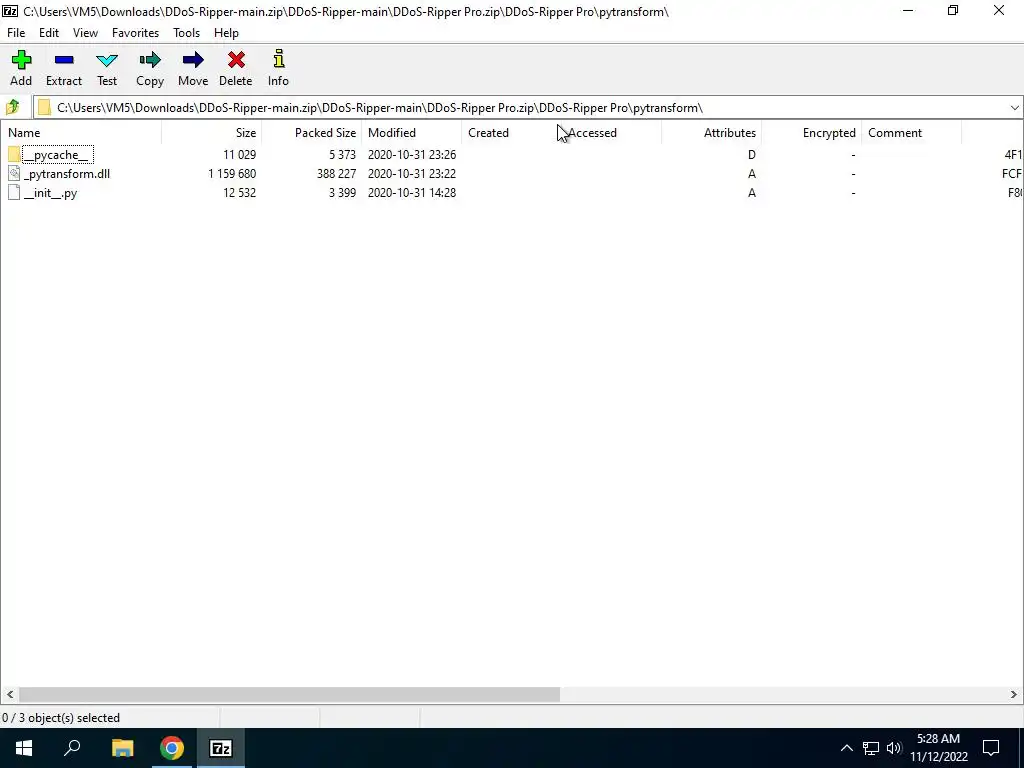Open taskbar Search
This screenshot has width=1024, height=768.
[72, 748]
